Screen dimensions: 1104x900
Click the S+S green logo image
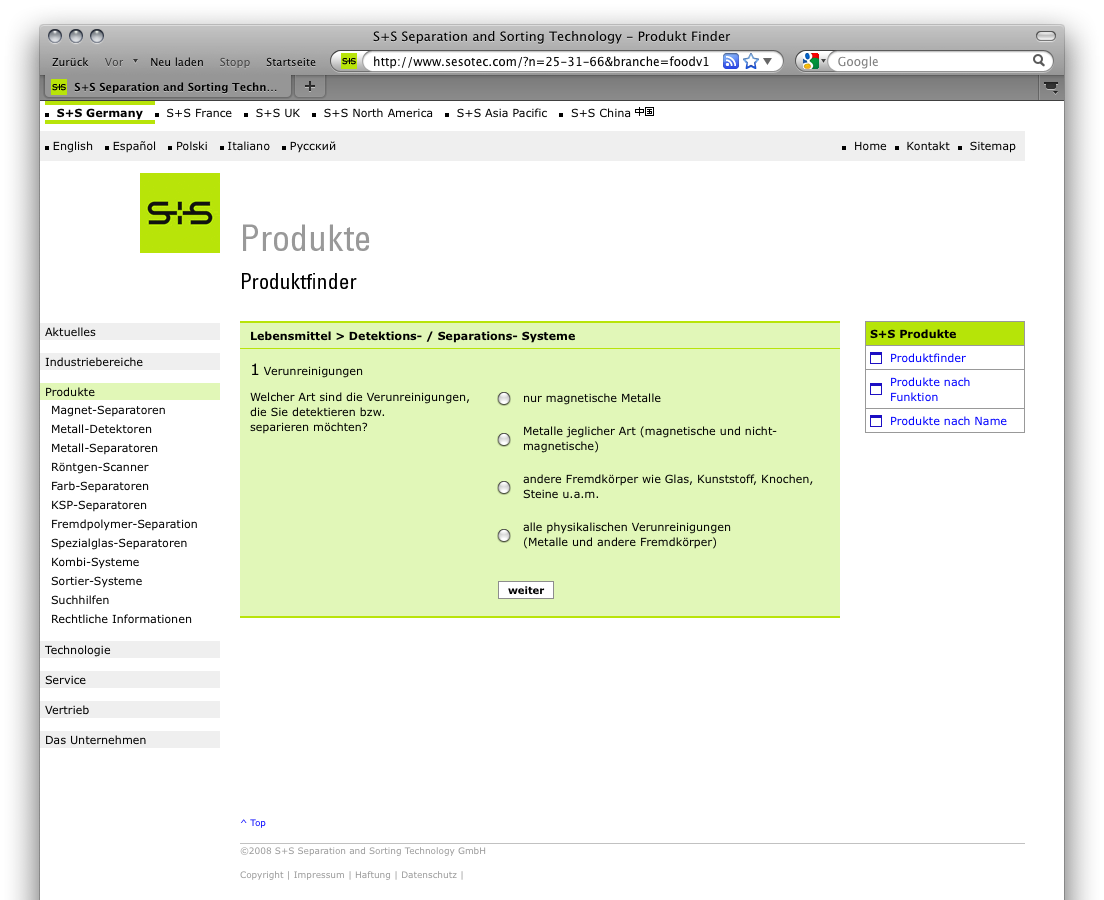[x=180, y=213]
